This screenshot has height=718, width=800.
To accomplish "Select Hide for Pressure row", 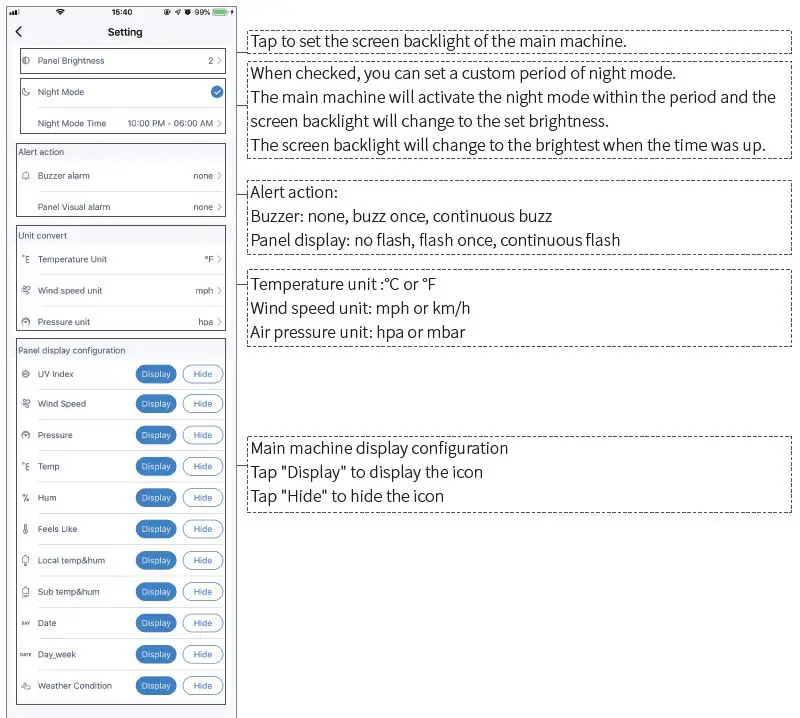I will (x=203, y=435).
